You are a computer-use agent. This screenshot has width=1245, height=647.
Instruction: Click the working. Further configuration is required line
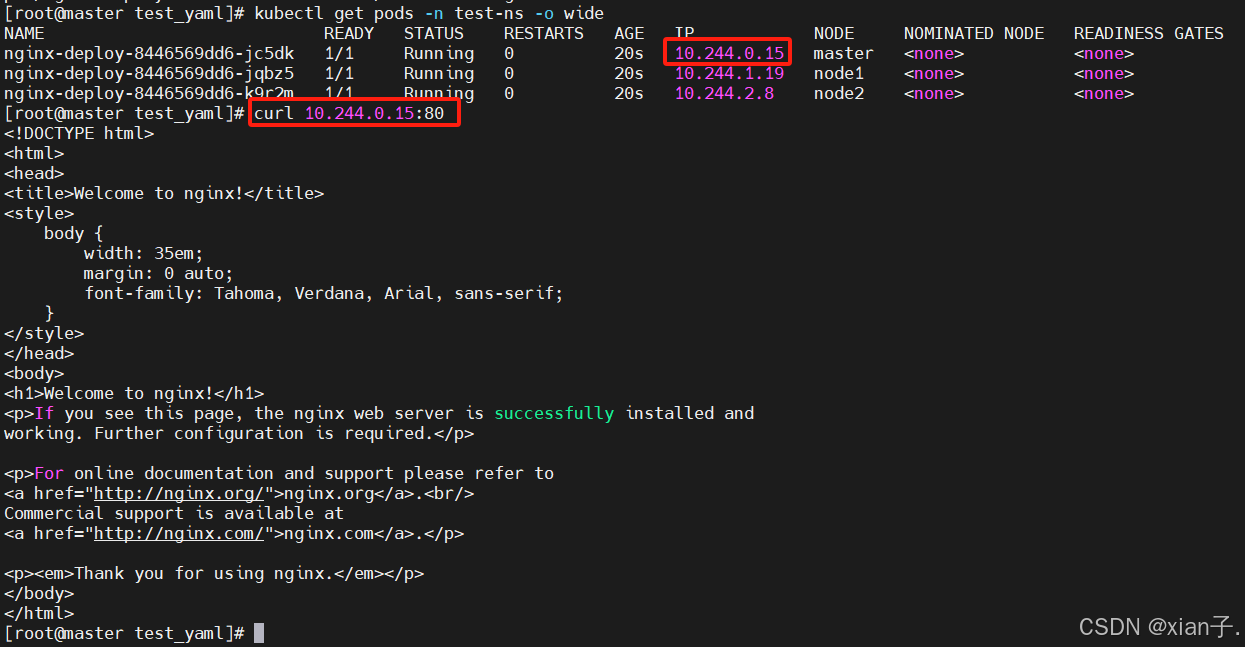239,433
